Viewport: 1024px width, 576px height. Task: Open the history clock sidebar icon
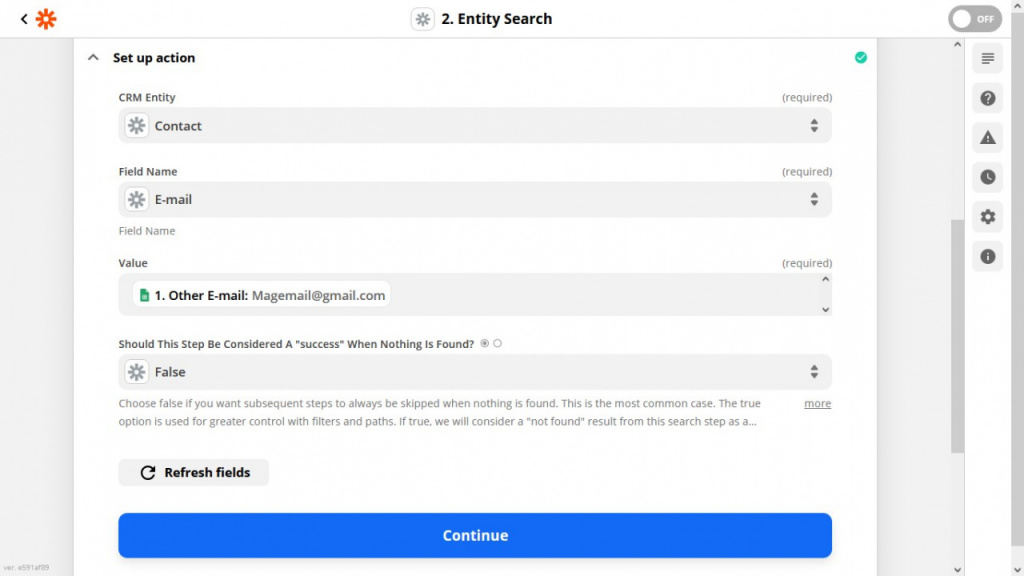(987, 177)
